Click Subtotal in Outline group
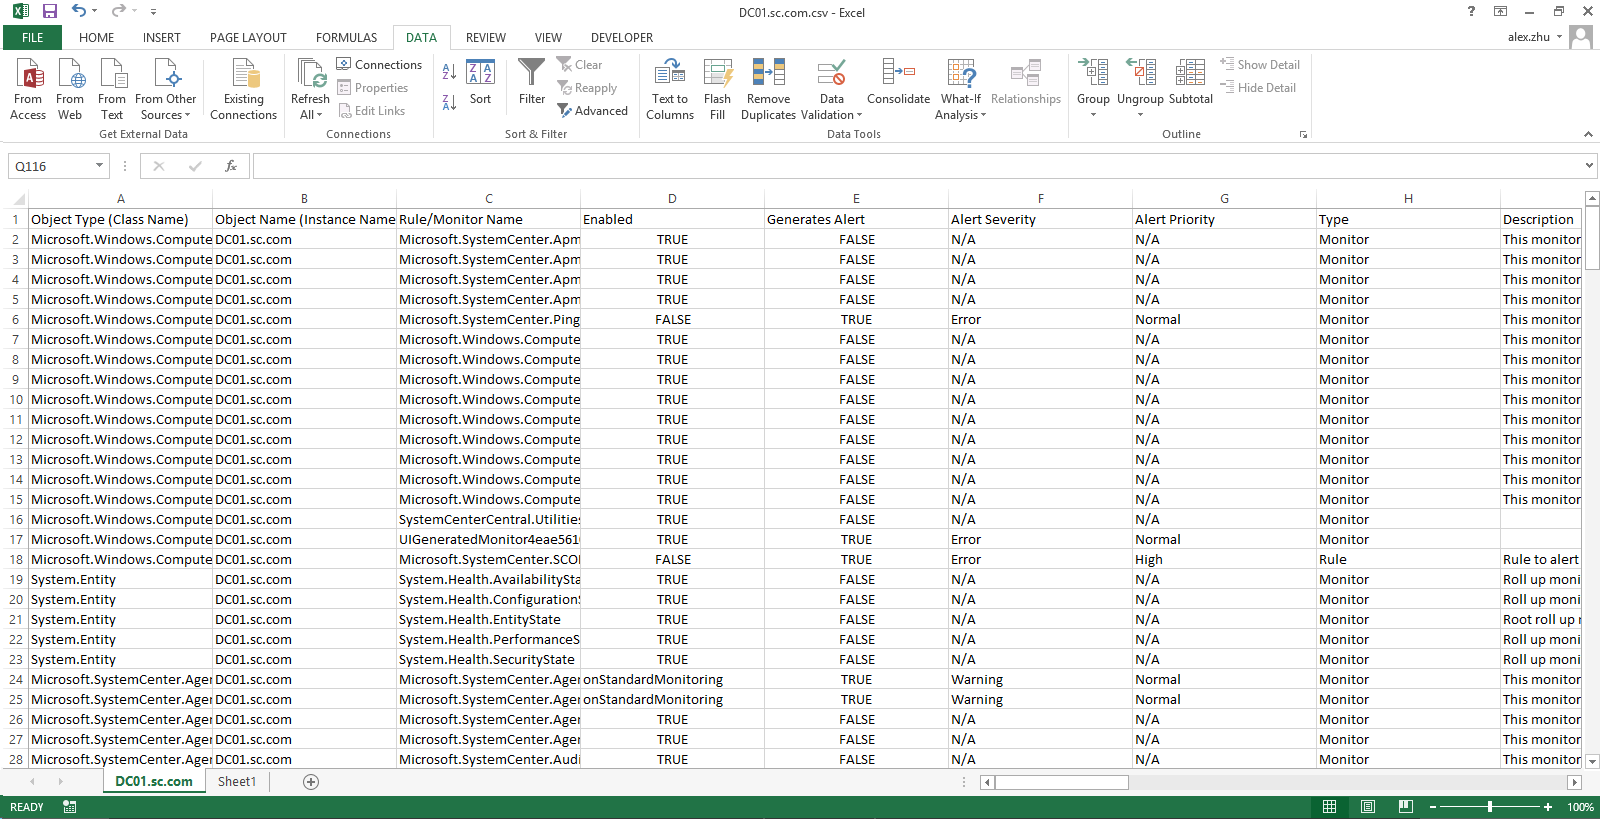The image size is (1600, 819). coord(1190,82)
